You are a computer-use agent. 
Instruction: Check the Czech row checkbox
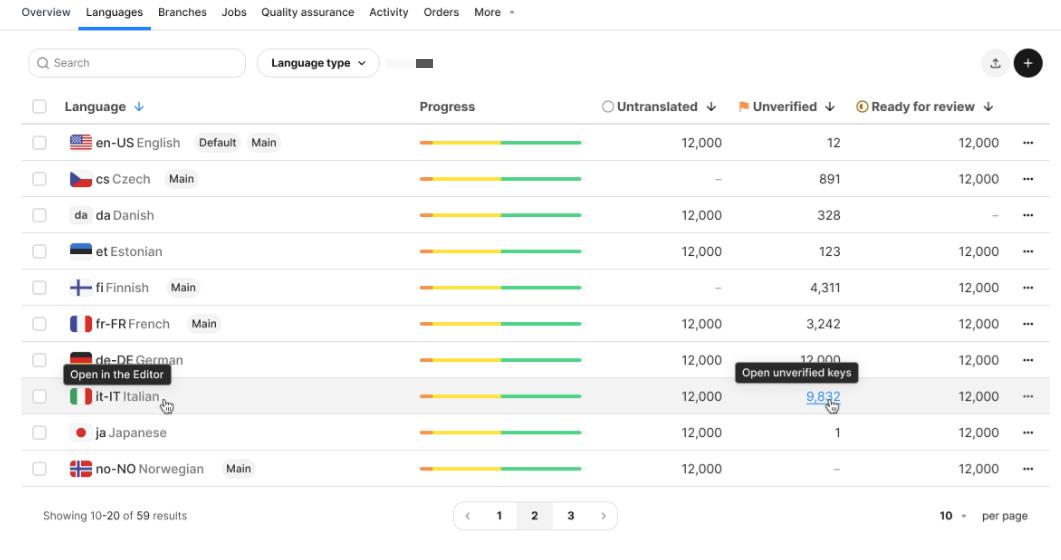pyautogui.click(x=39, y=179)
